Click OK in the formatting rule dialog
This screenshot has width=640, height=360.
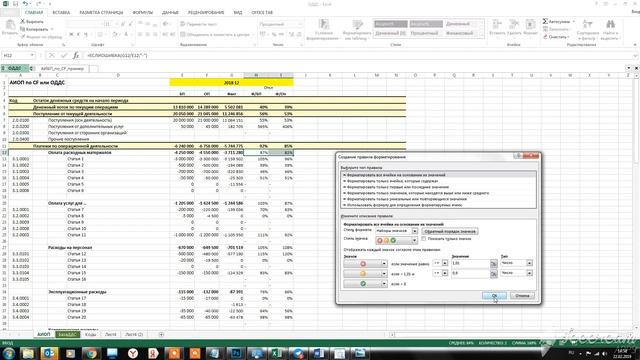pyautogui.click(x=494, y=296)
